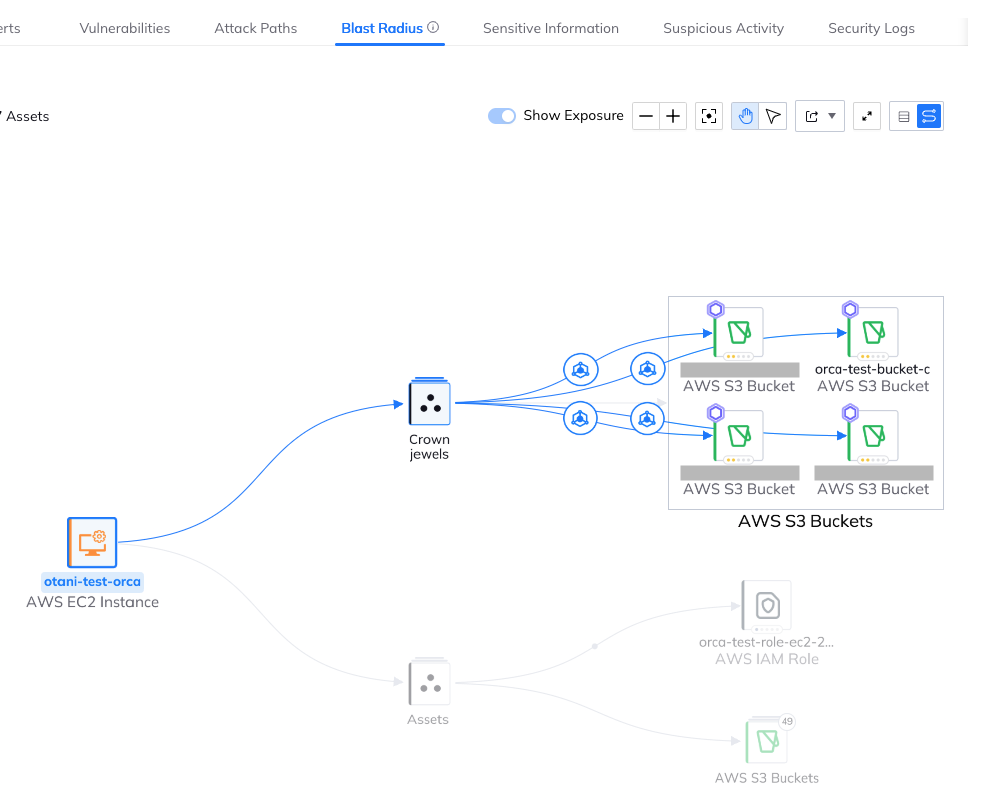The width and height of the screenshot is (989, 810).
Task: Click the greyed Assets group node
Action: (430, 682)
